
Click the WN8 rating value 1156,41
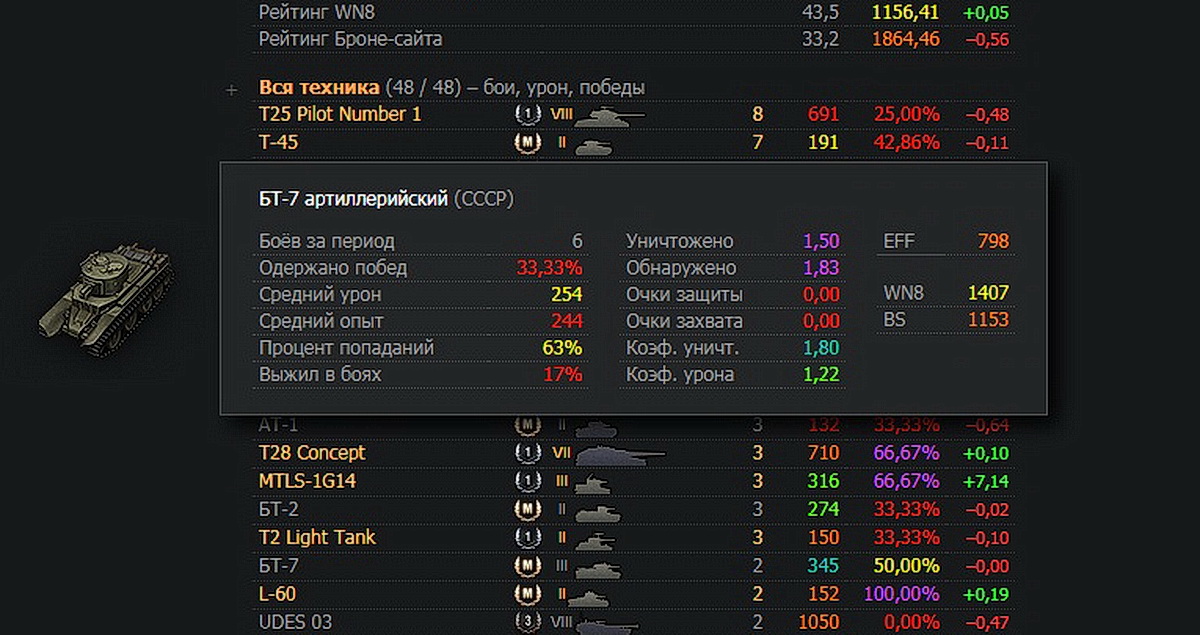click(906, 12)
